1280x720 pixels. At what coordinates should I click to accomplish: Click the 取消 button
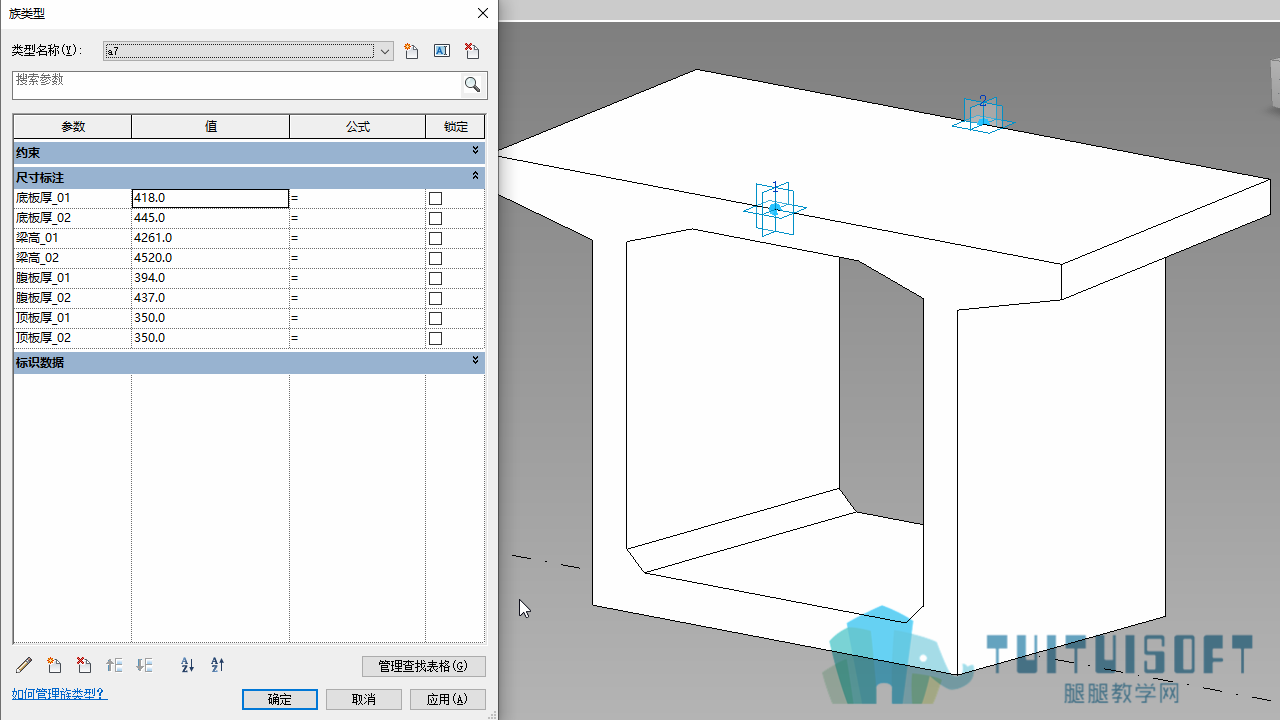364,699
